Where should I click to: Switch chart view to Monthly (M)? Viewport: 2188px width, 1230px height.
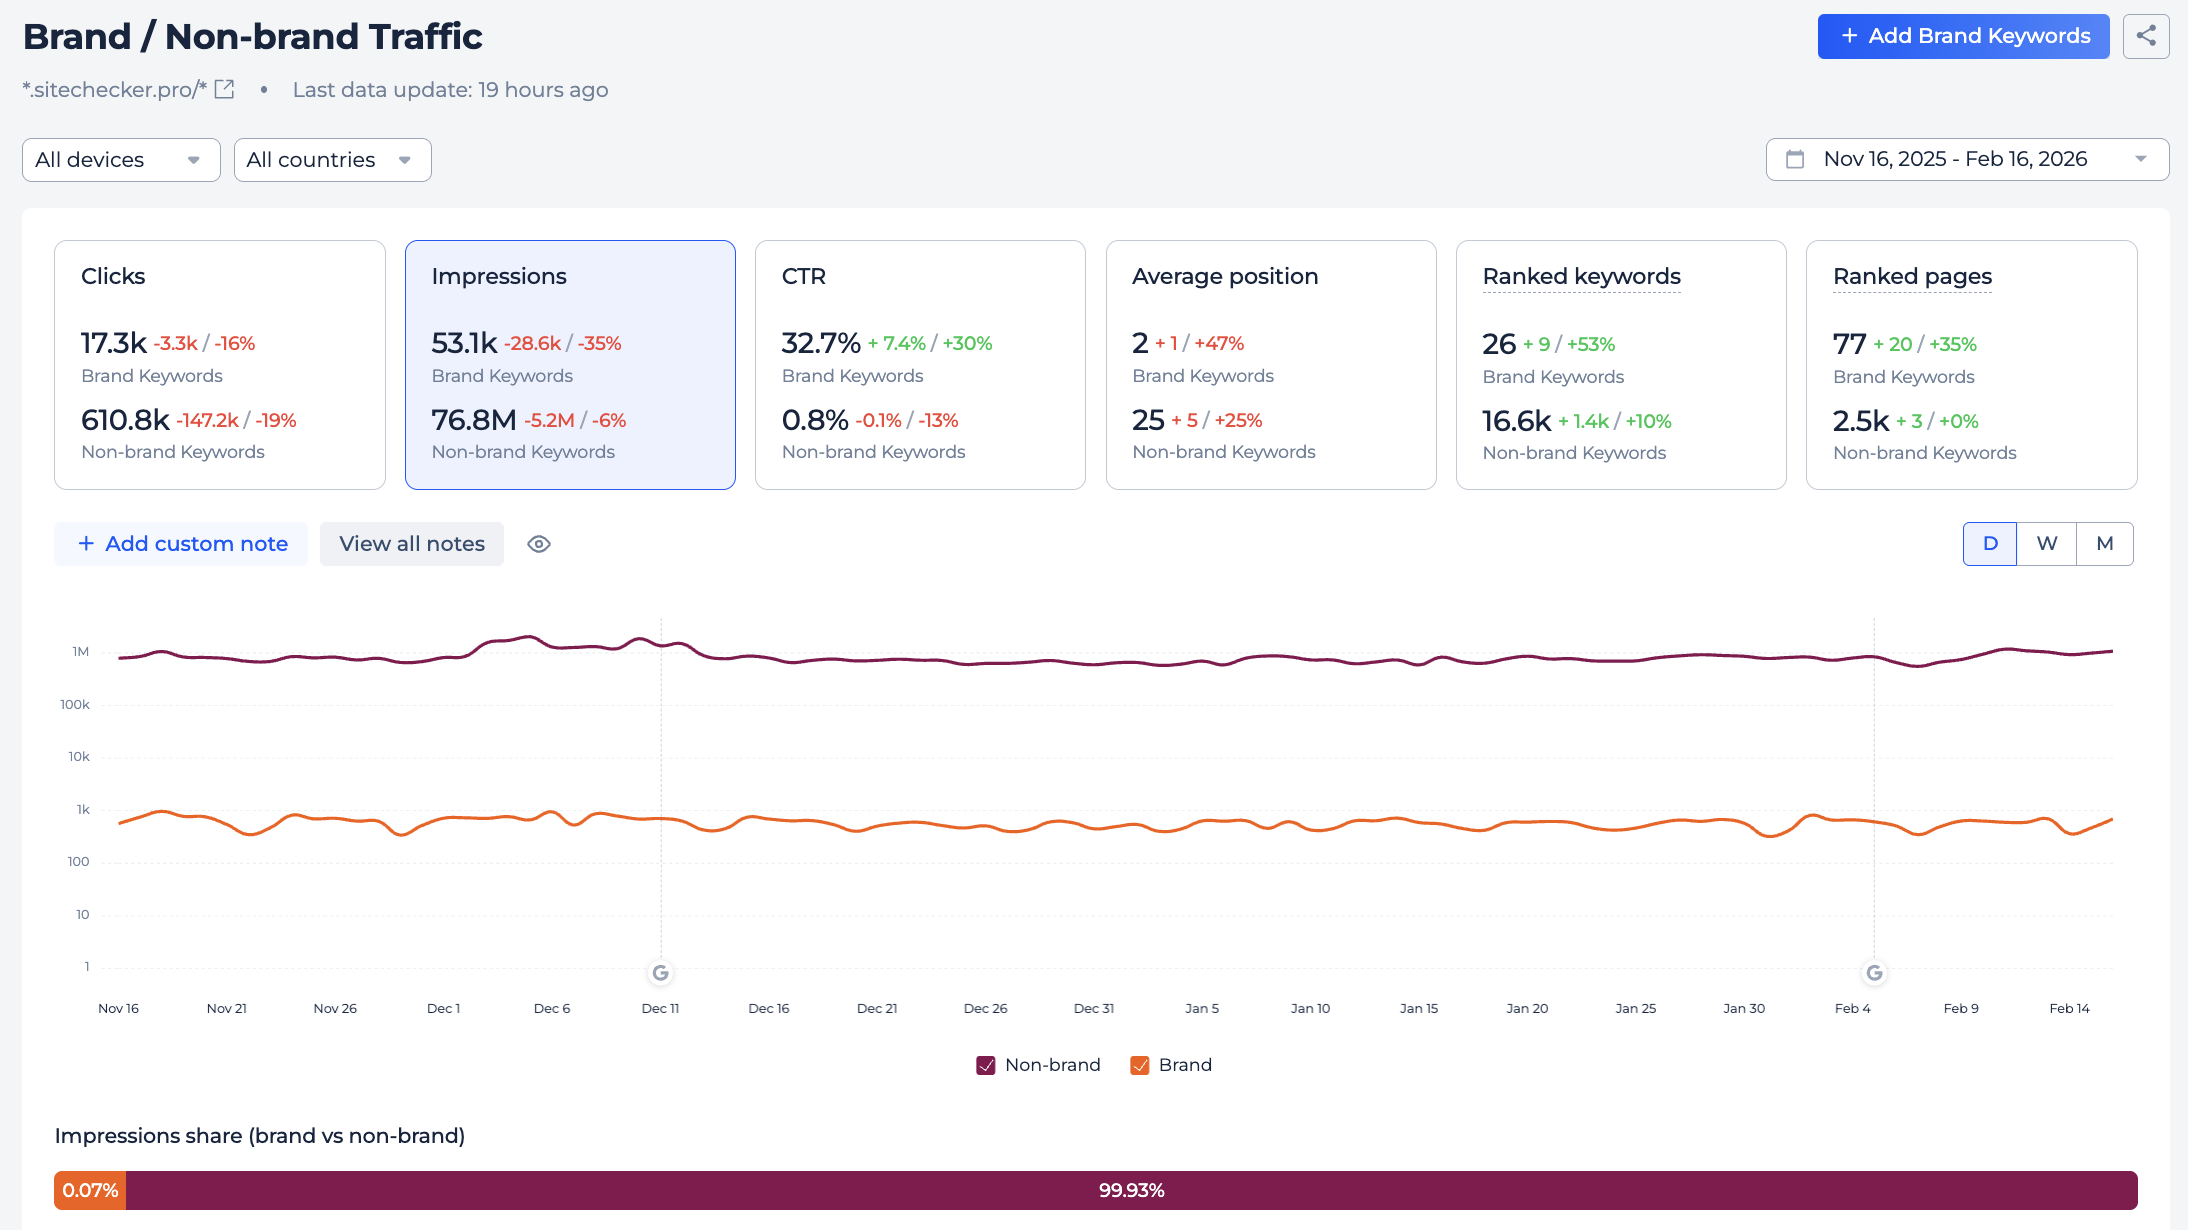pyautogui.click(x=2104, y=543)
